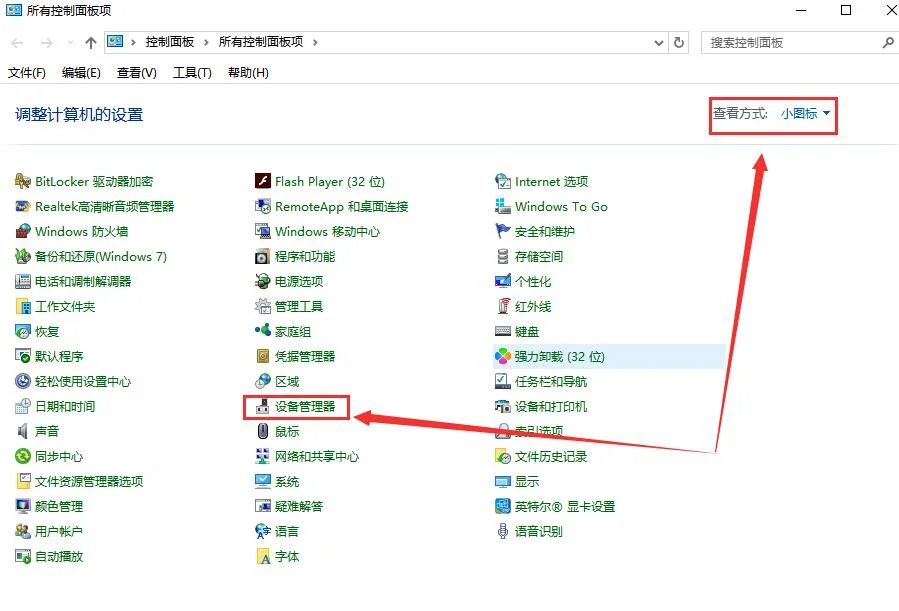Click the up one level arrow button
The width and height of the screenshot is (899, 611).
[x=91, y=43]
